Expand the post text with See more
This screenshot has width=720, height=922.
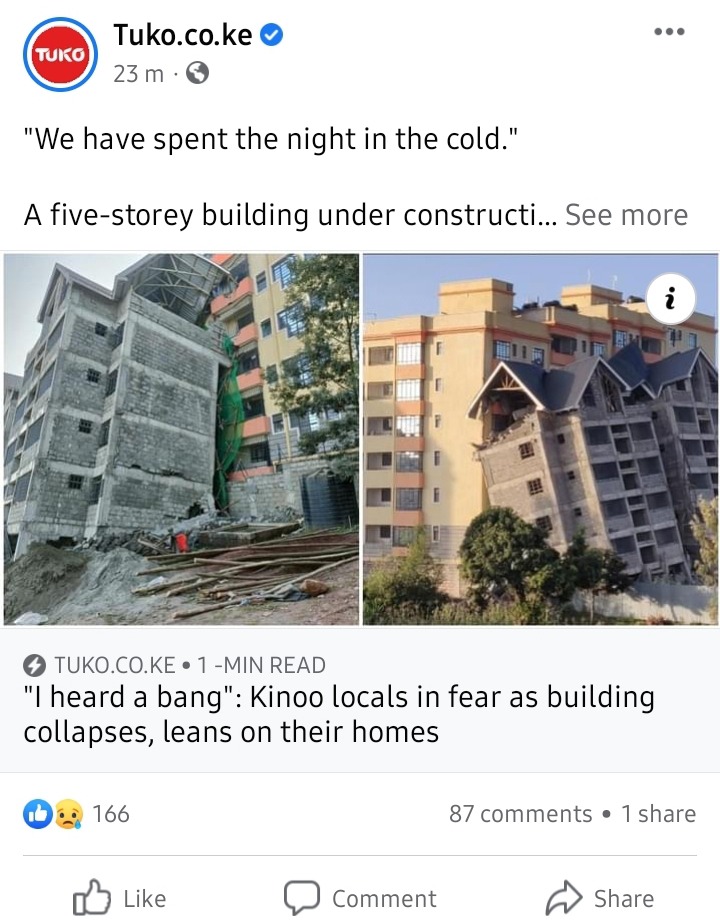coord(626,215)
